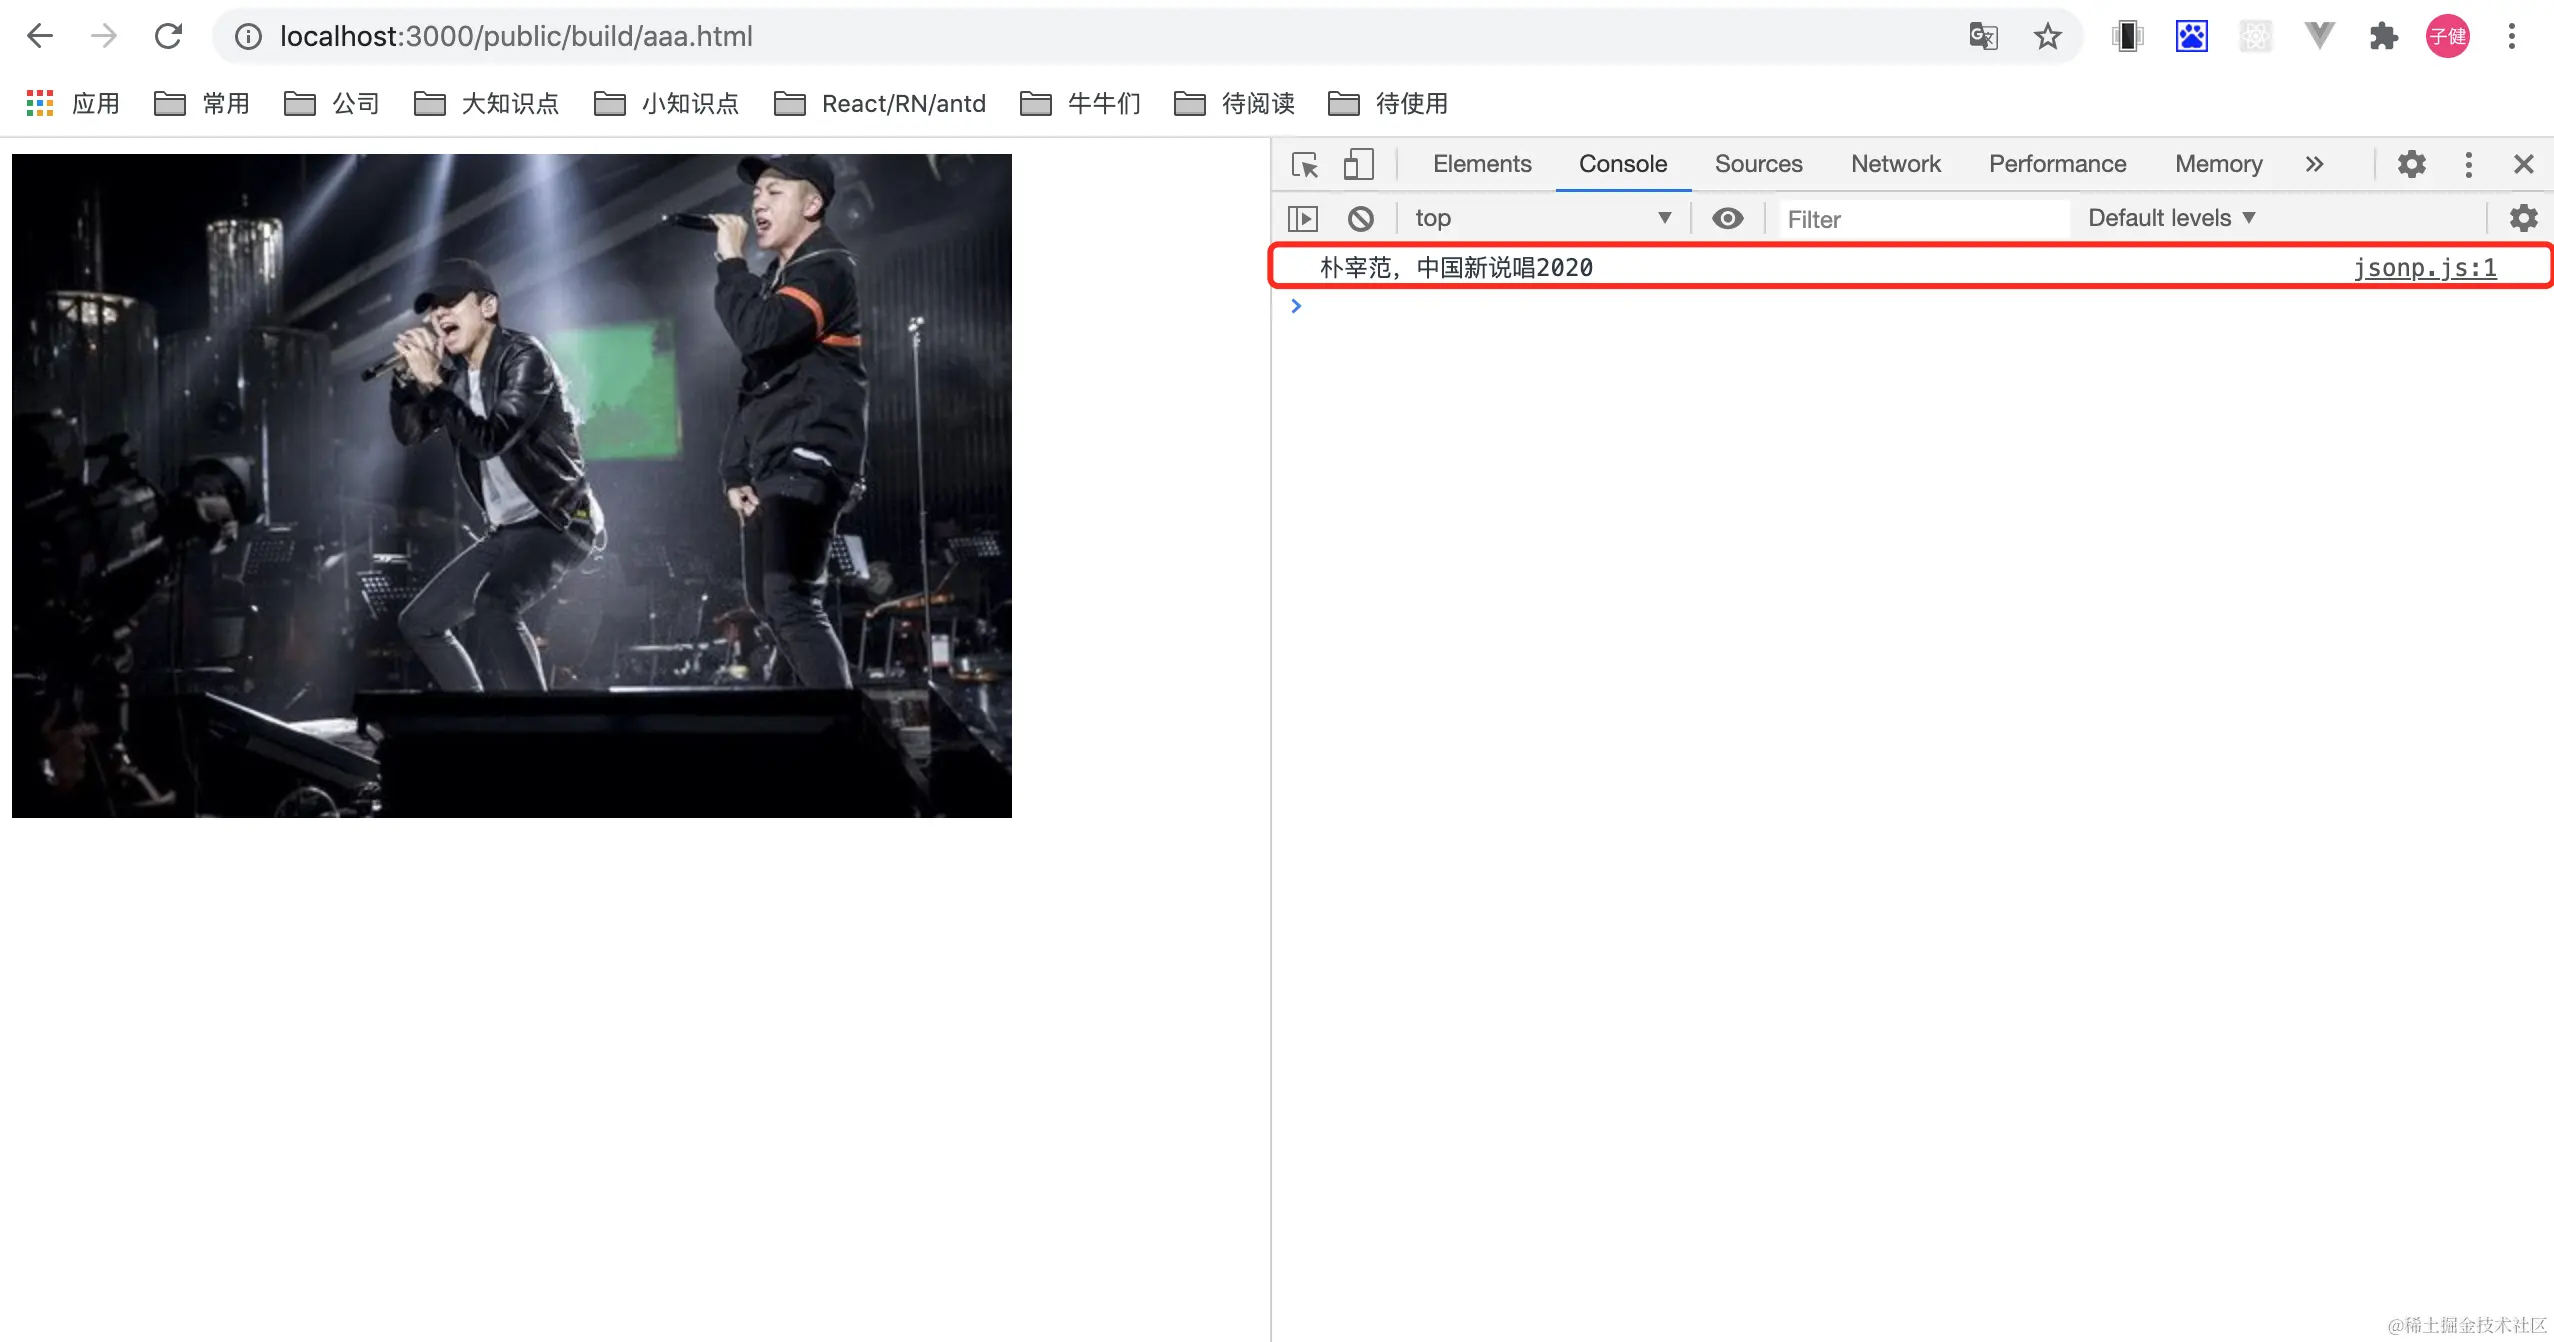Reload the page
Viewport: 2554px width, 1342px height.
point(168,37)
